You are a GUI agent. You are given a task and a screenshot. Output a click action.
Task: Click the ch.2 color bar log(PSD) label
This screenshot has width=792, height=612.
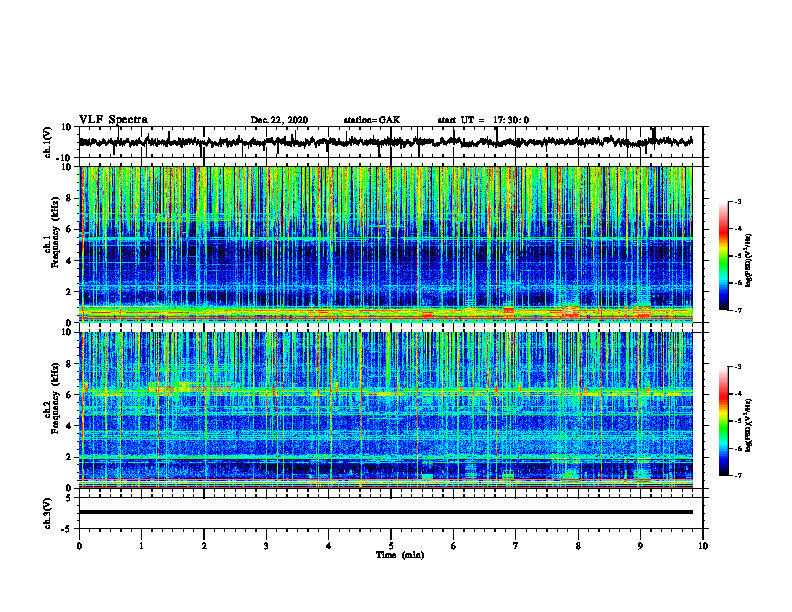pyautogui.click(x=748, y=424)
